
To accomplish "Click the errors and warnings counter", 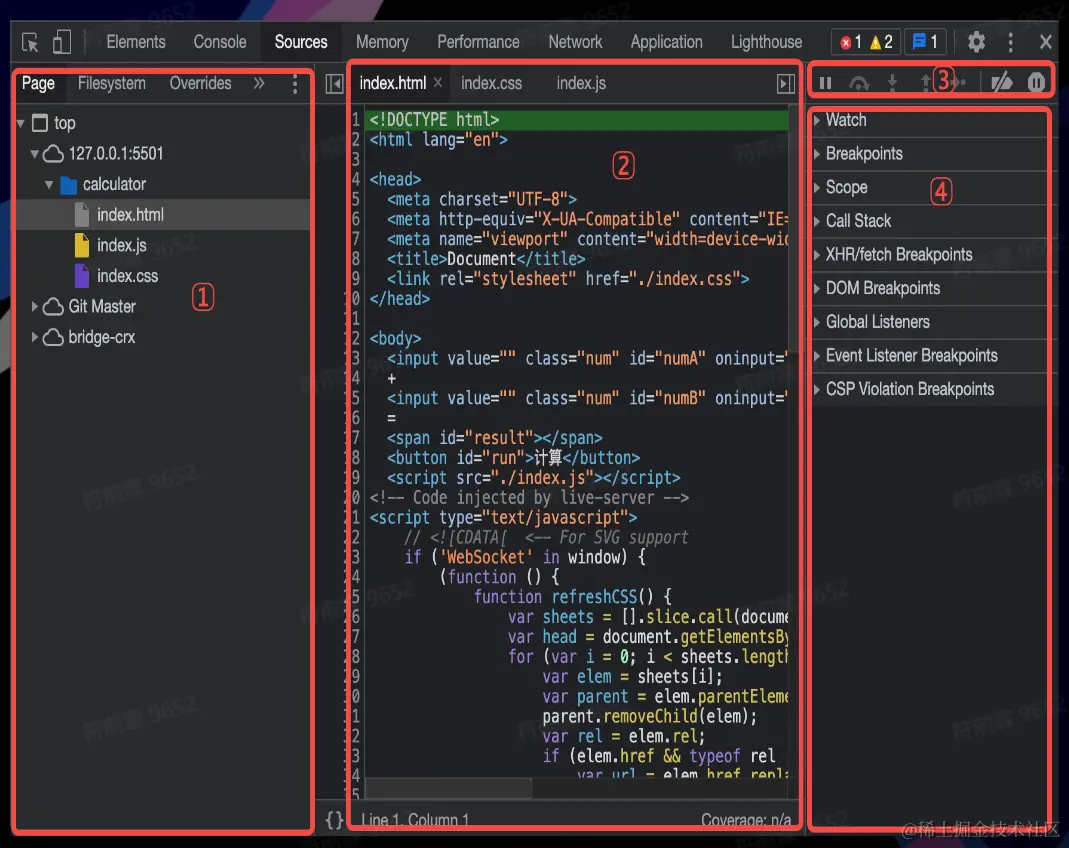I will 866,42.
